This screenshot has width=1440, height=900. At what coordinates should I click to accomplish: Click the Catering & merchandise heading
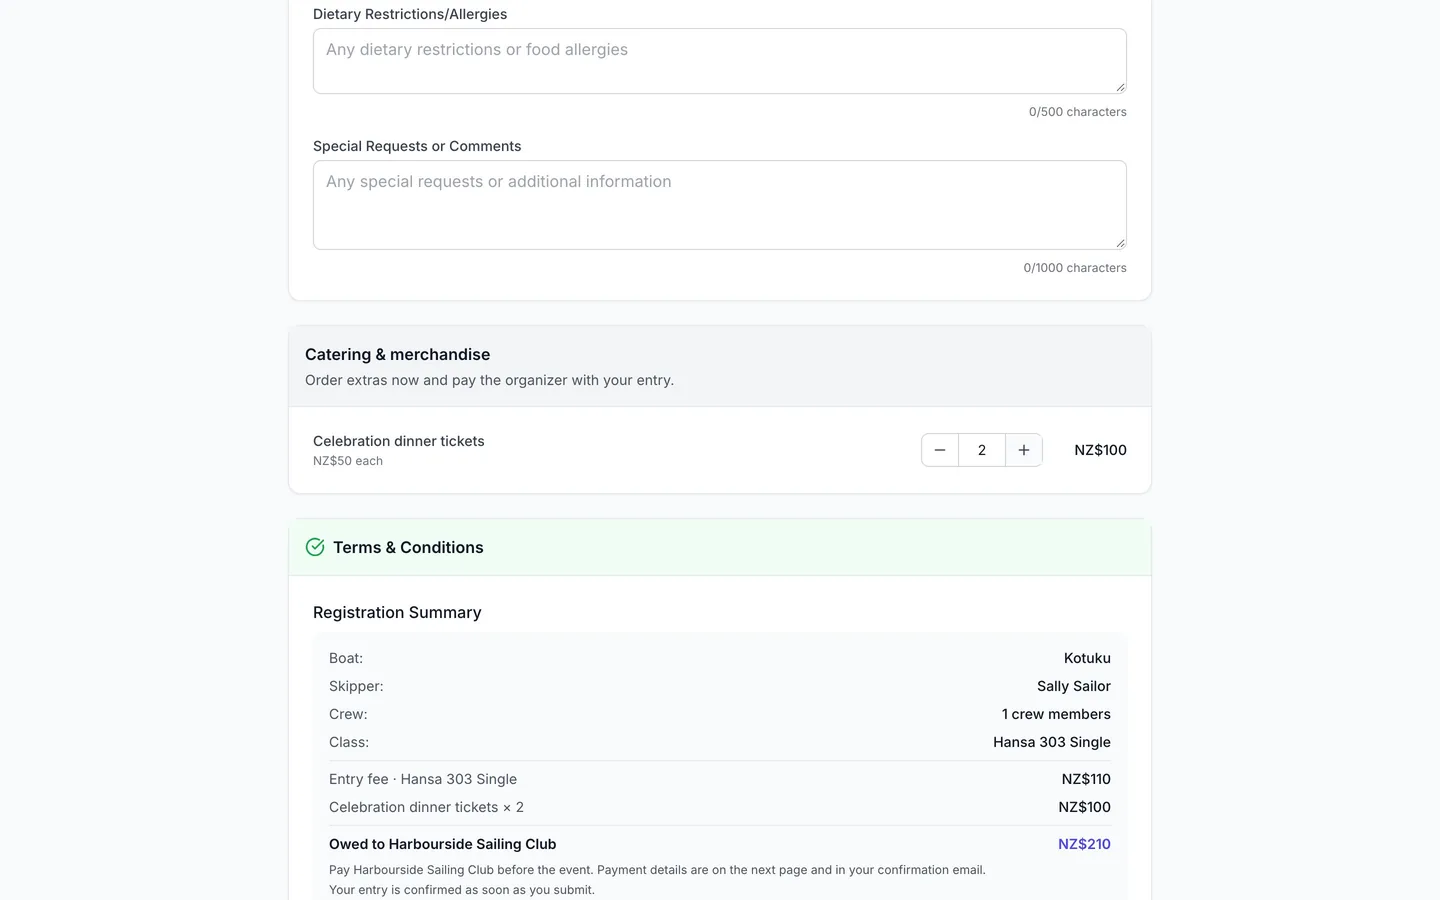coord(397,354)
